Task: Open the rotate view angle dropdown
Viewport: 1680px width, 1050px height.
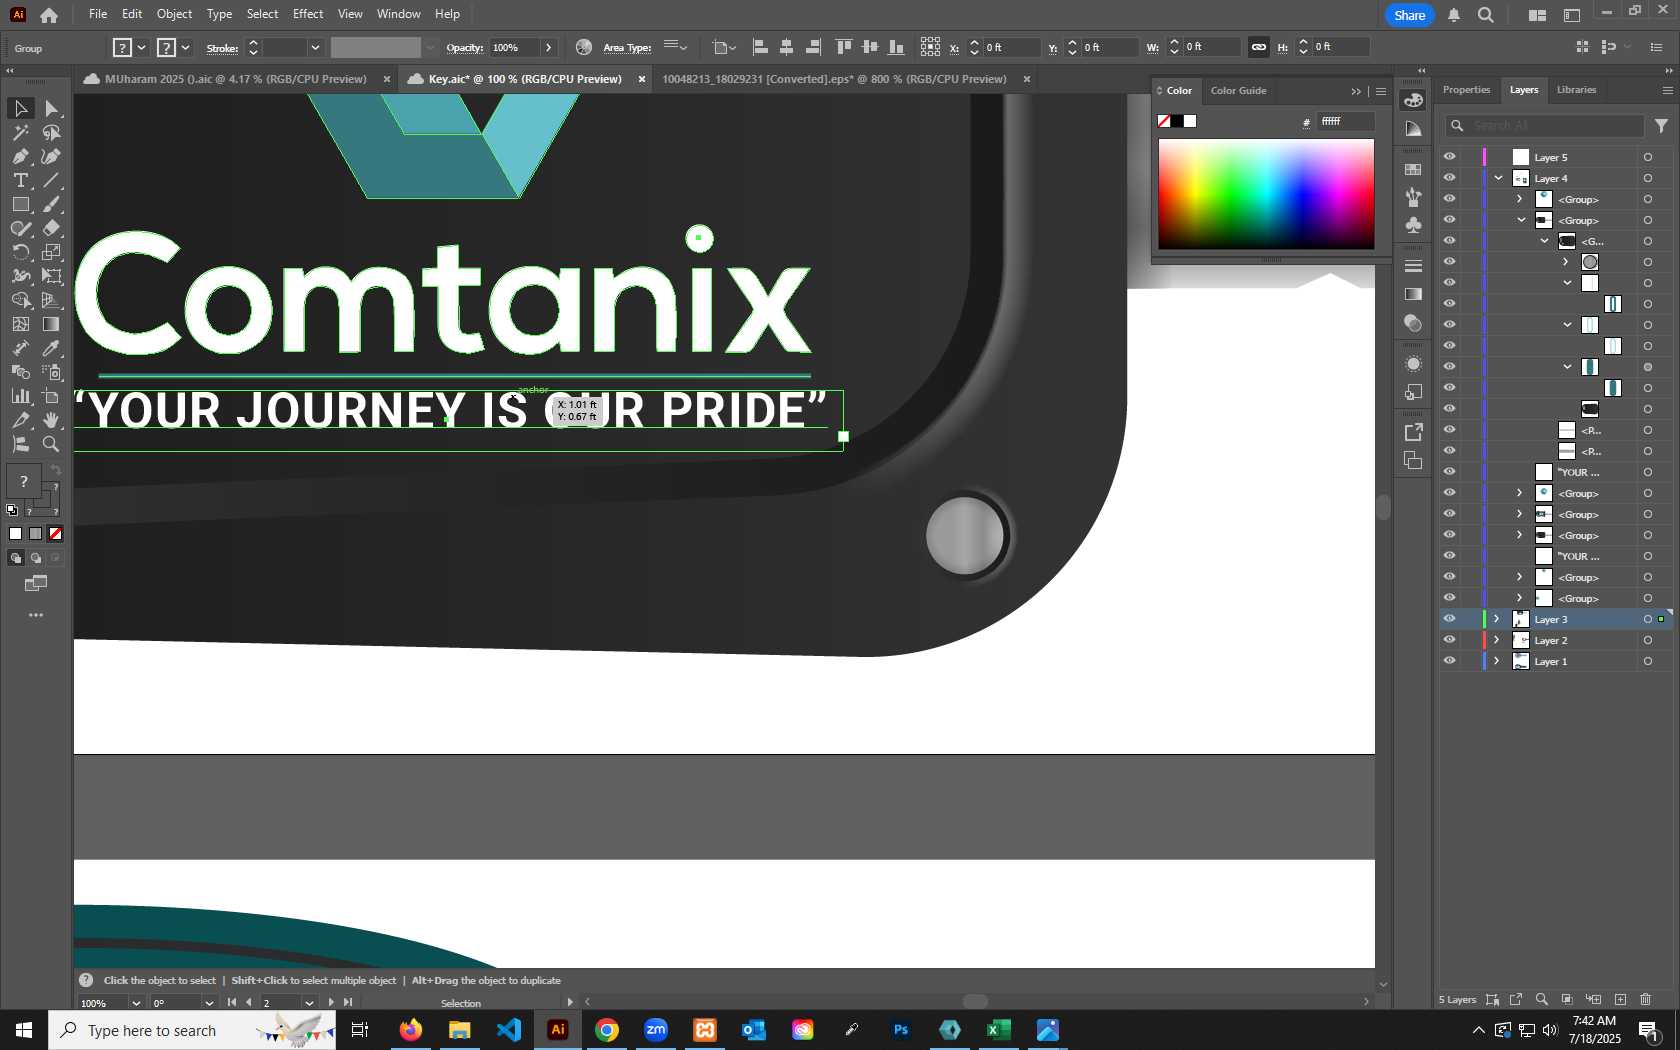Action: point(208,1003)
